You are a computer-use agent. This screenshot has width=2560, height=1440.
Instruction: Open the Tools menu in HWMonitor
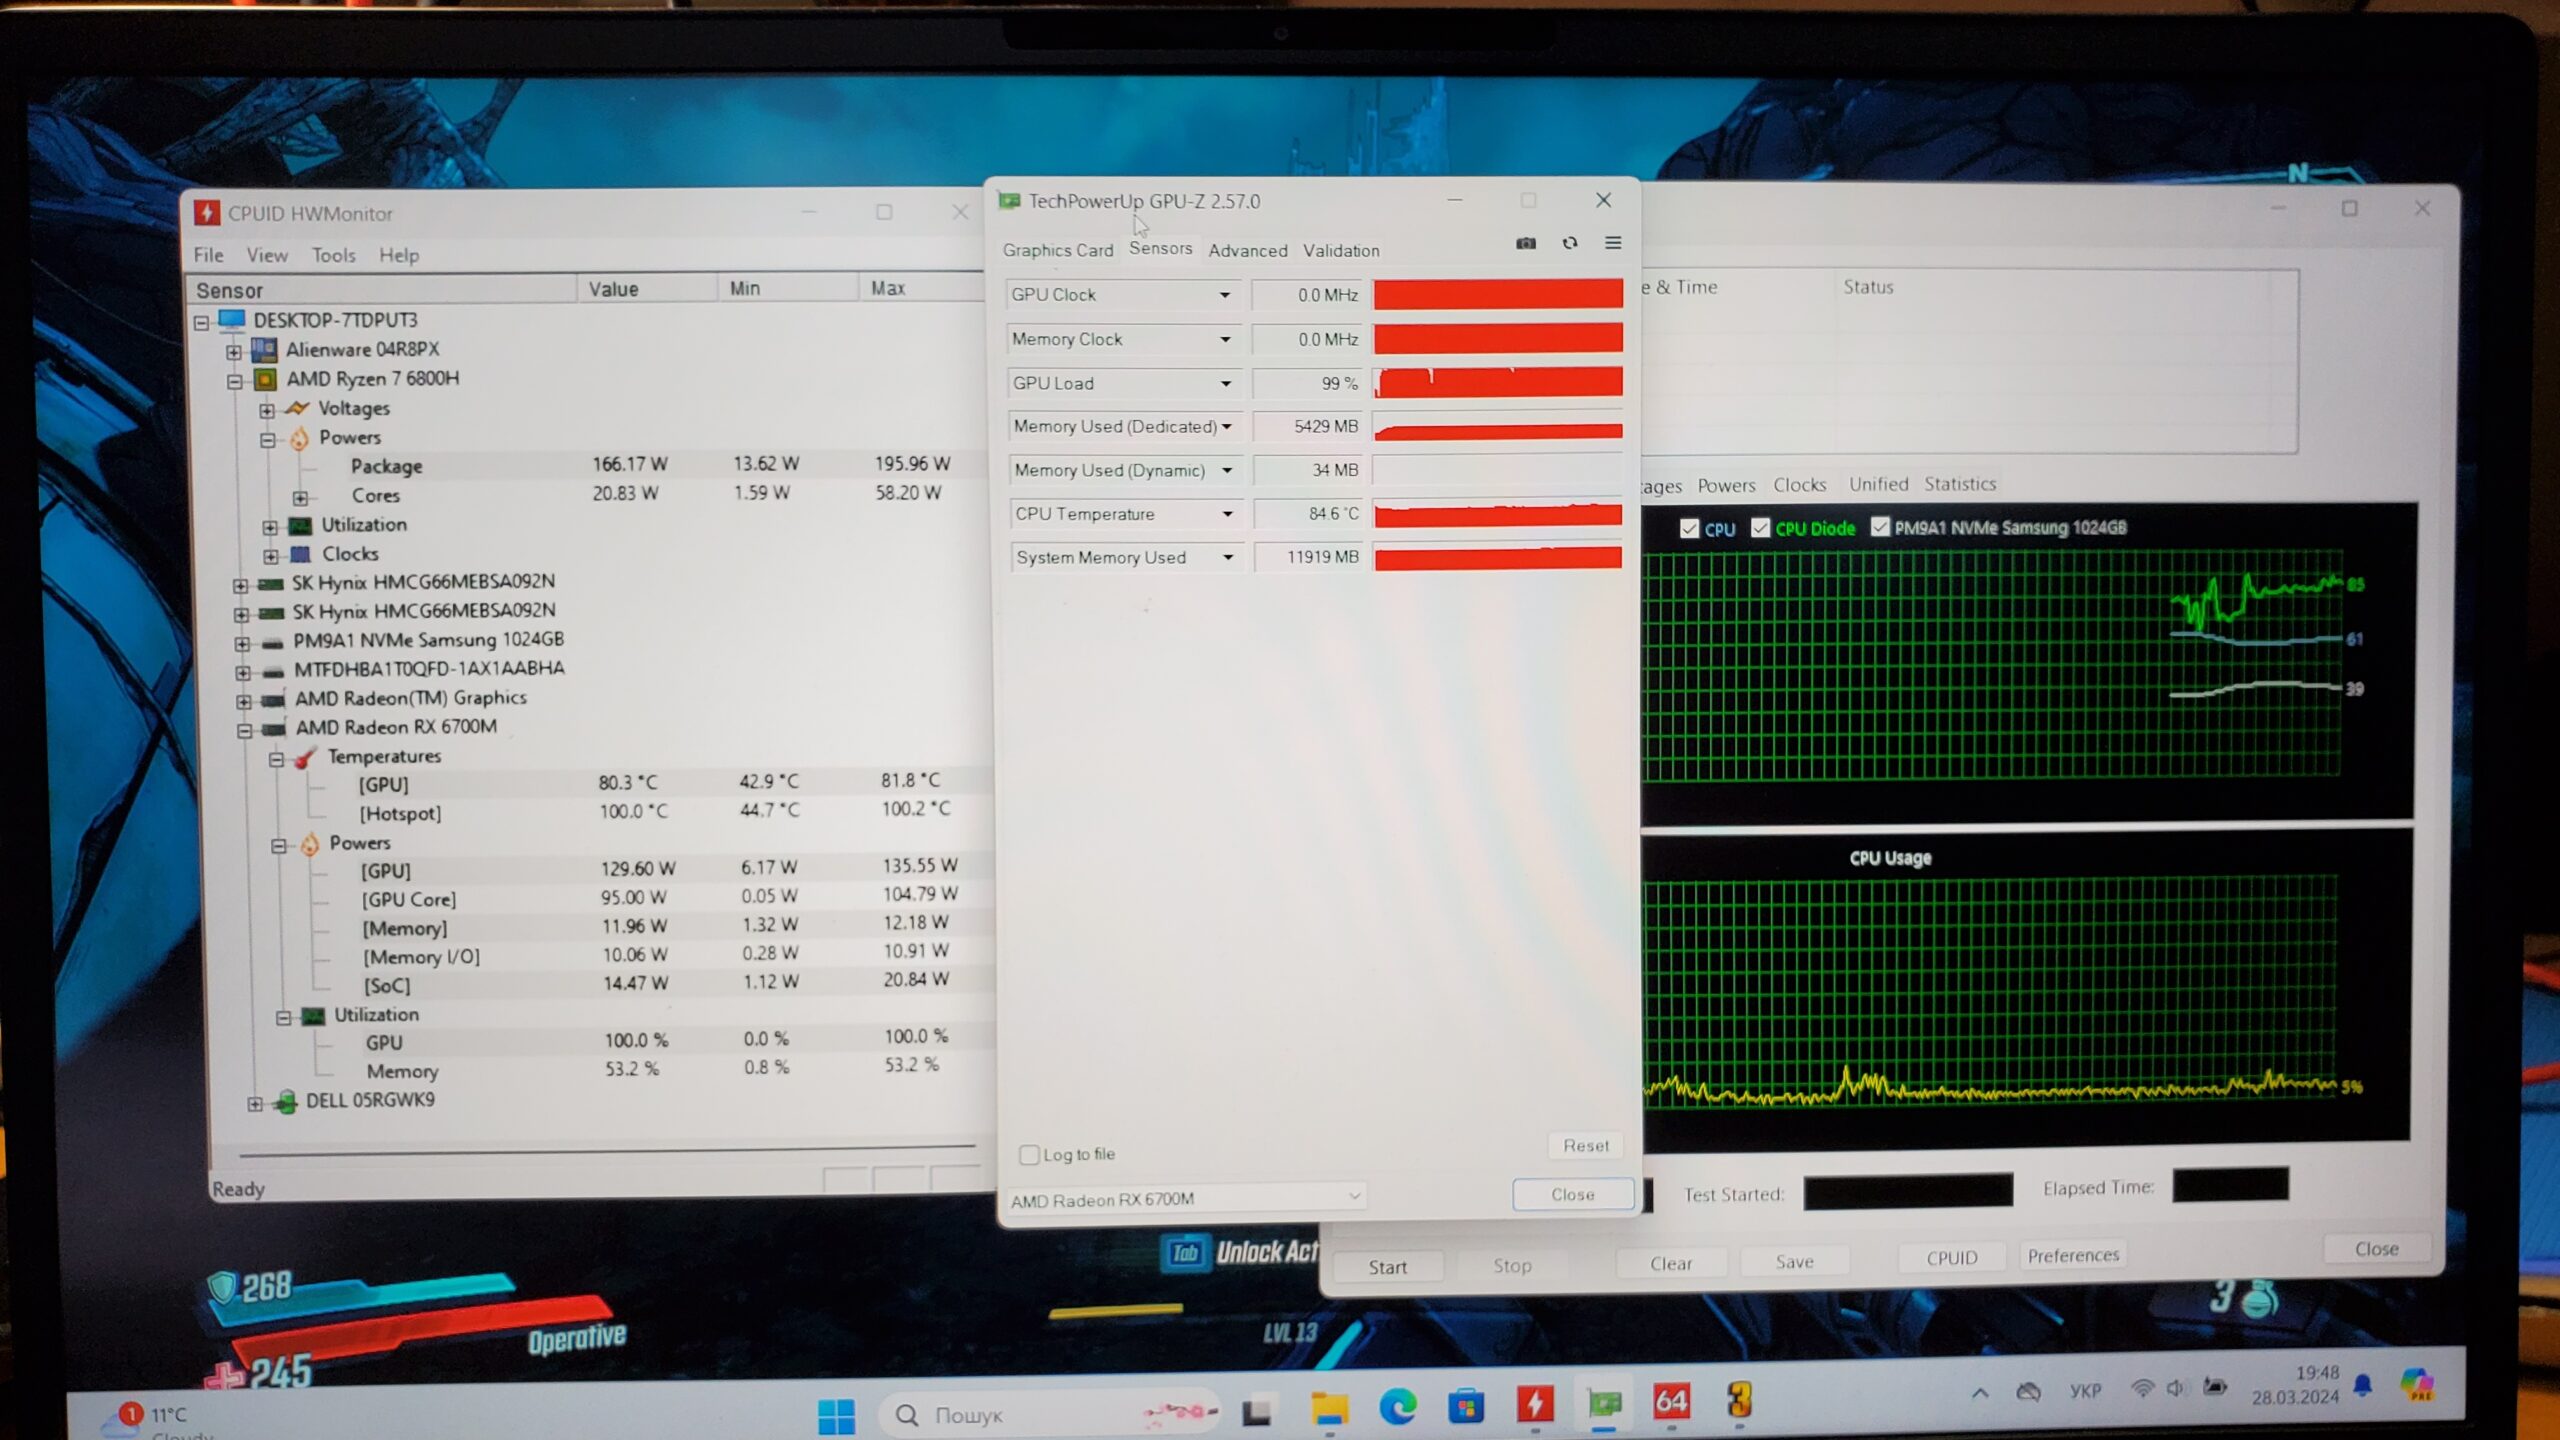[x=333, y=255]
